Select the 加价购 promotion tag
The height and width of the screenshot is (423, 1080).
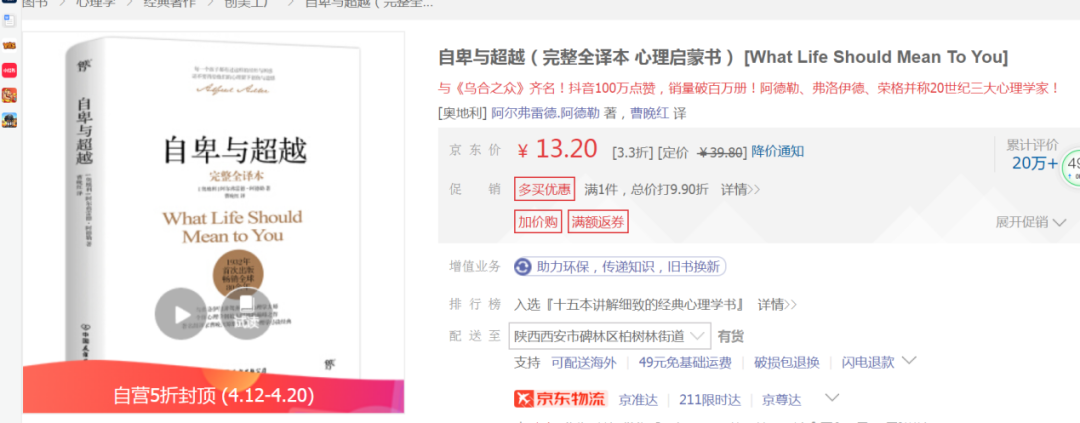pyautogui.click(x=537, y=222)
